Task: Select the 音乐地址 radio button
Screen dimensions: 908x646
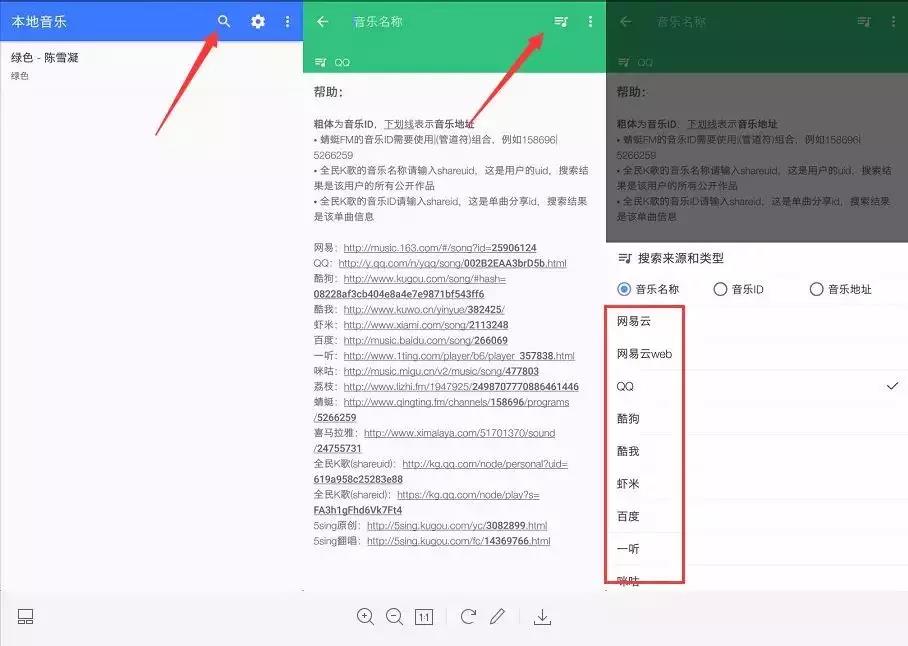Action: [x=817, y=289]
